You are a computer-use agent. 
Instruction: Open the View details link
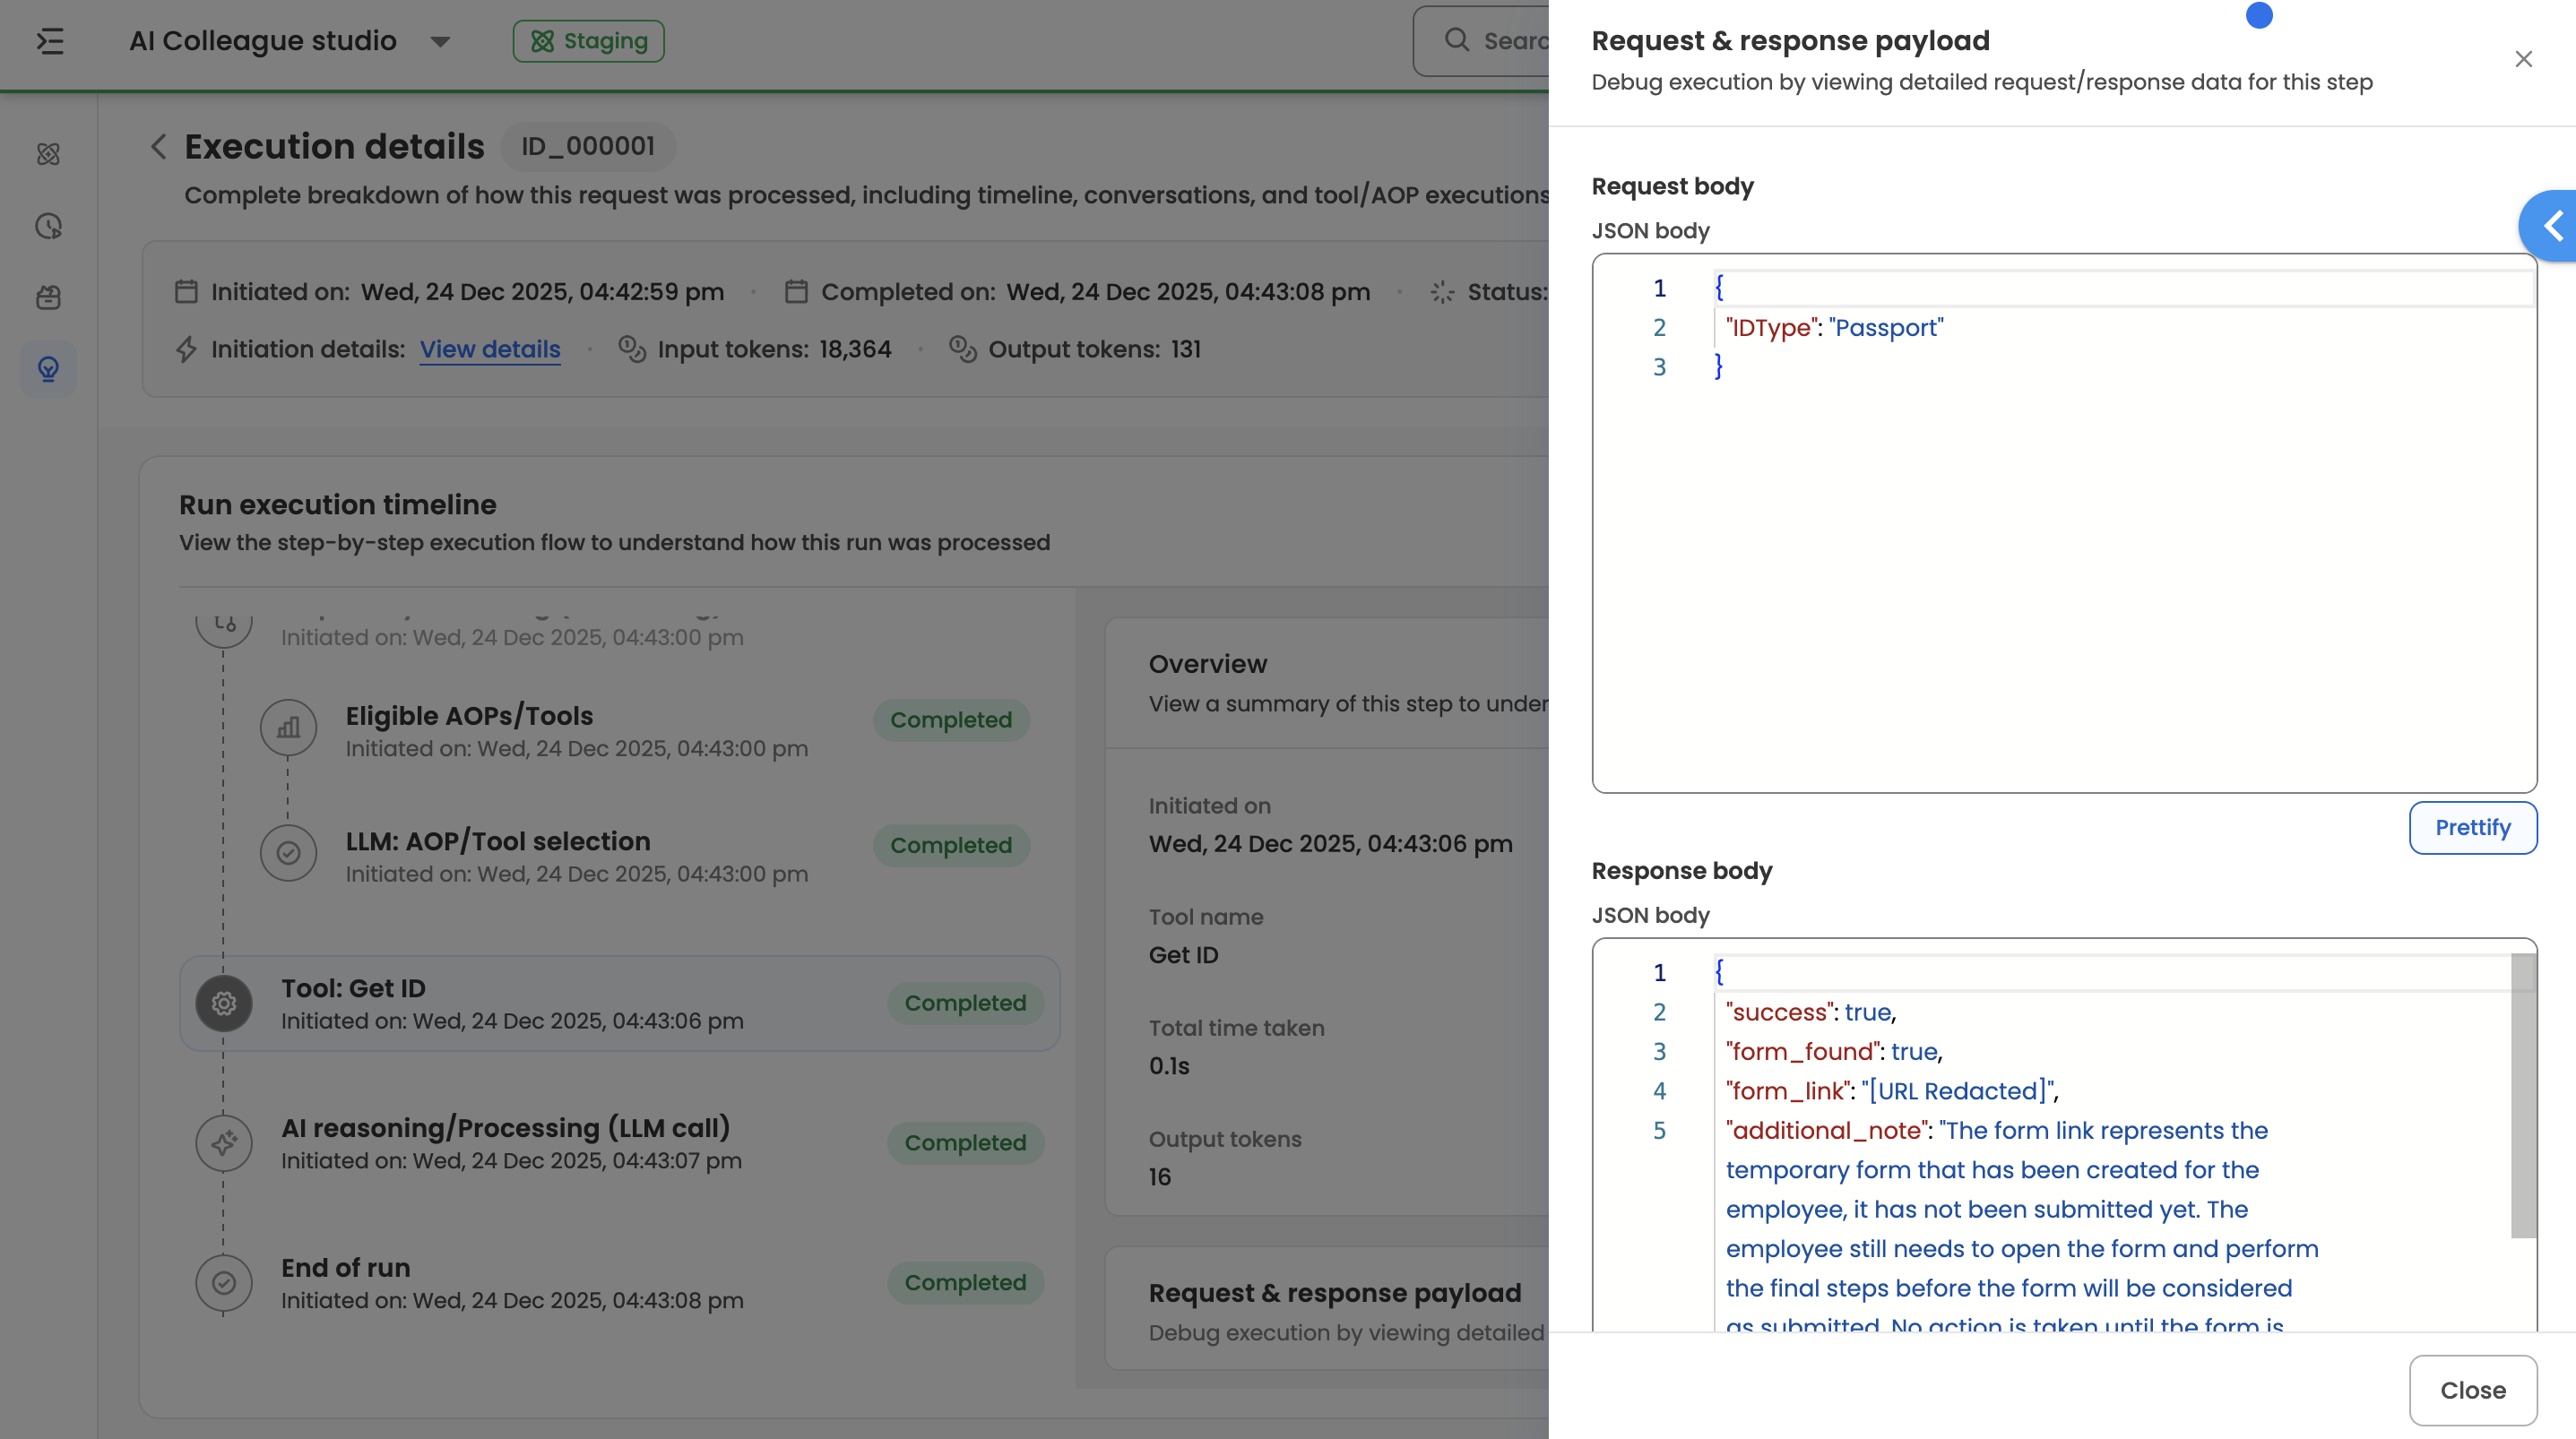click(x=490, y=349)
